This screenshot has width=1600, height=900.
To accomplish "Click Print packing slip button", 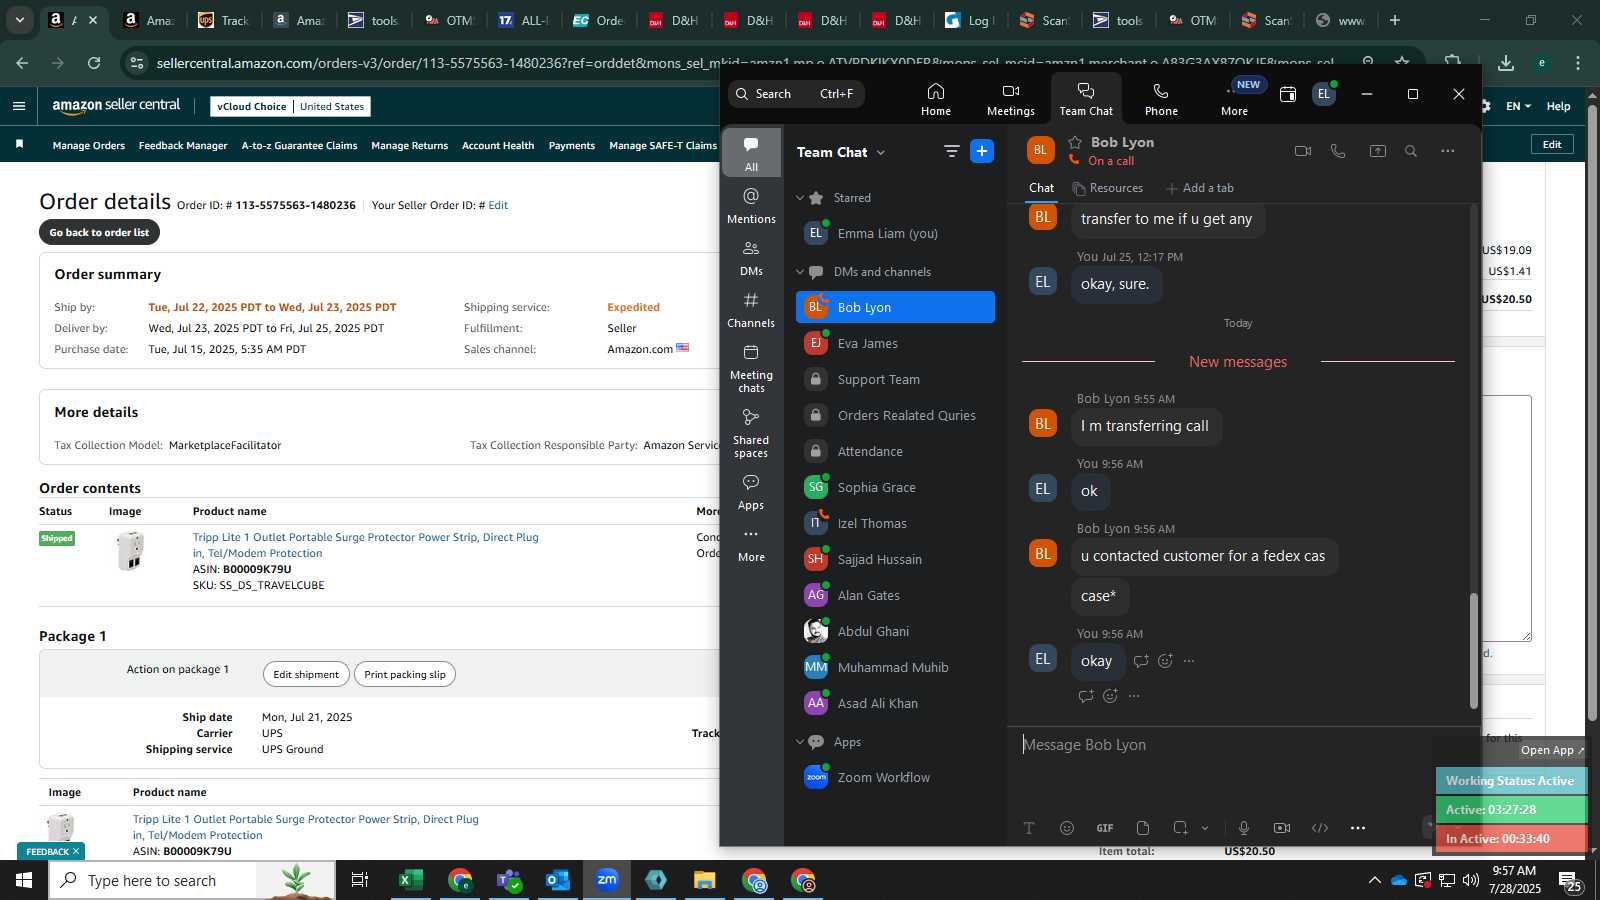I will 405,674.
